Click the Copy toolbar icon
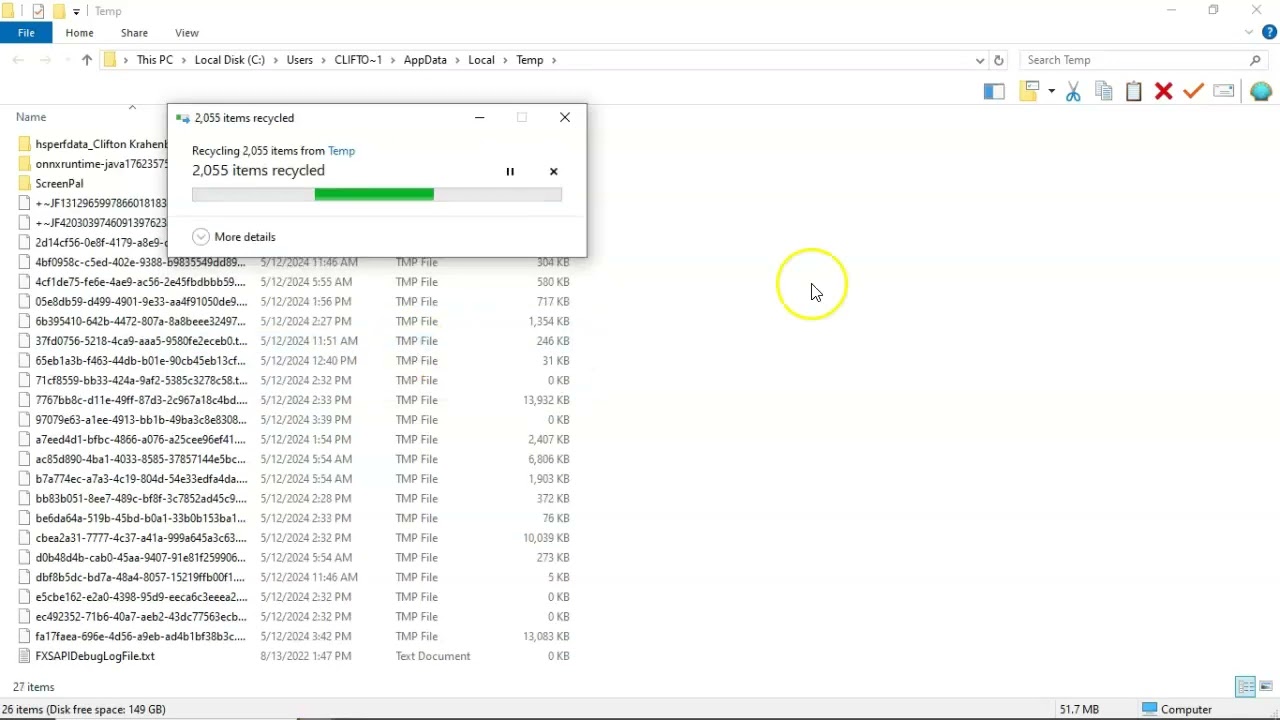 [x=1104, y=91]
